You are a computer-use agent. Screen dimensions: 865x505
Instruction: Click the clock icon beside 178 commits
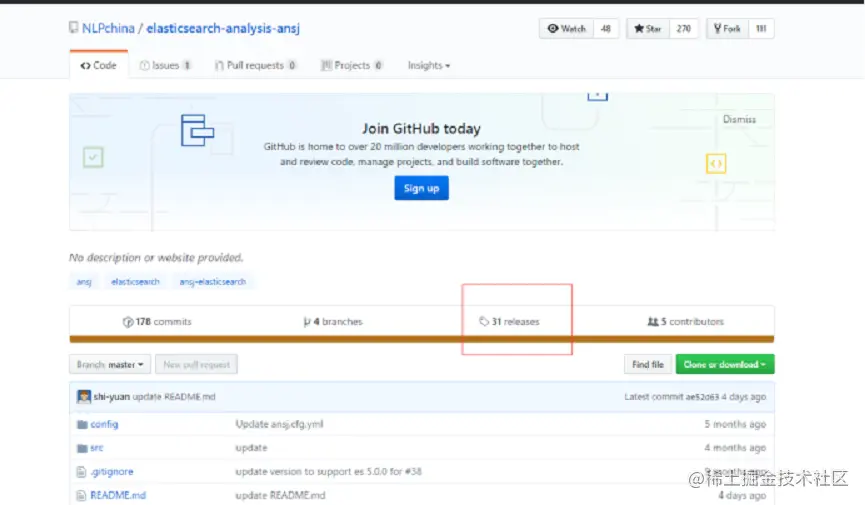128,322
